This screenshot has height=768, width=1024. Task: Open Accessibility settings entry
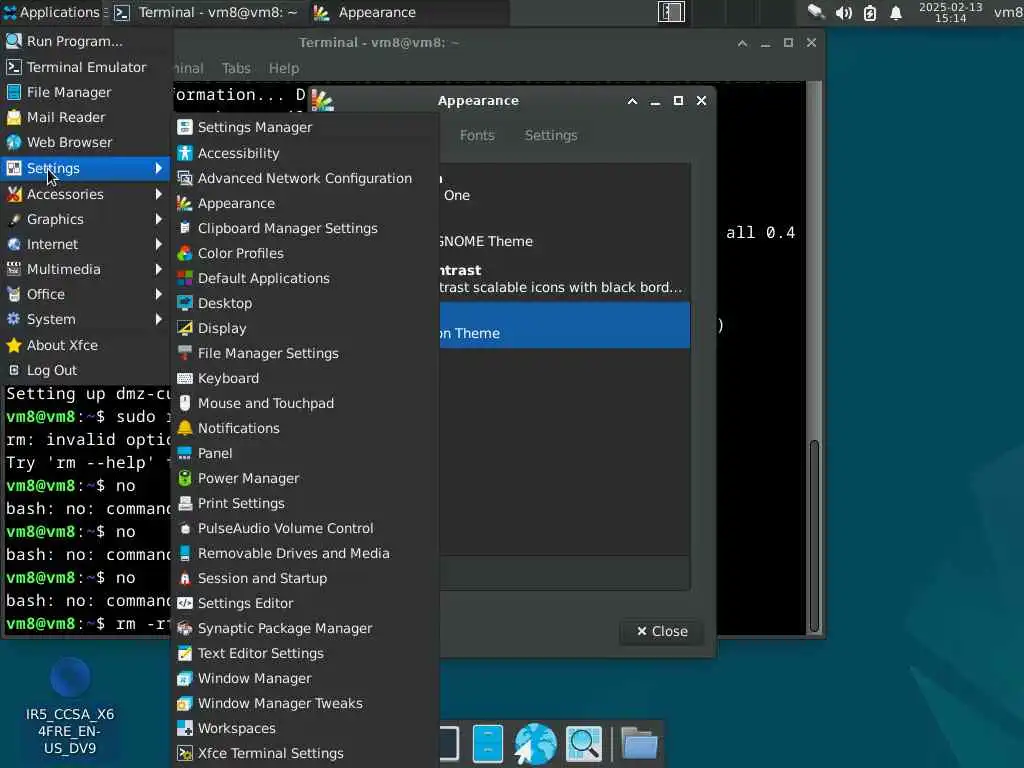(304, 153)
